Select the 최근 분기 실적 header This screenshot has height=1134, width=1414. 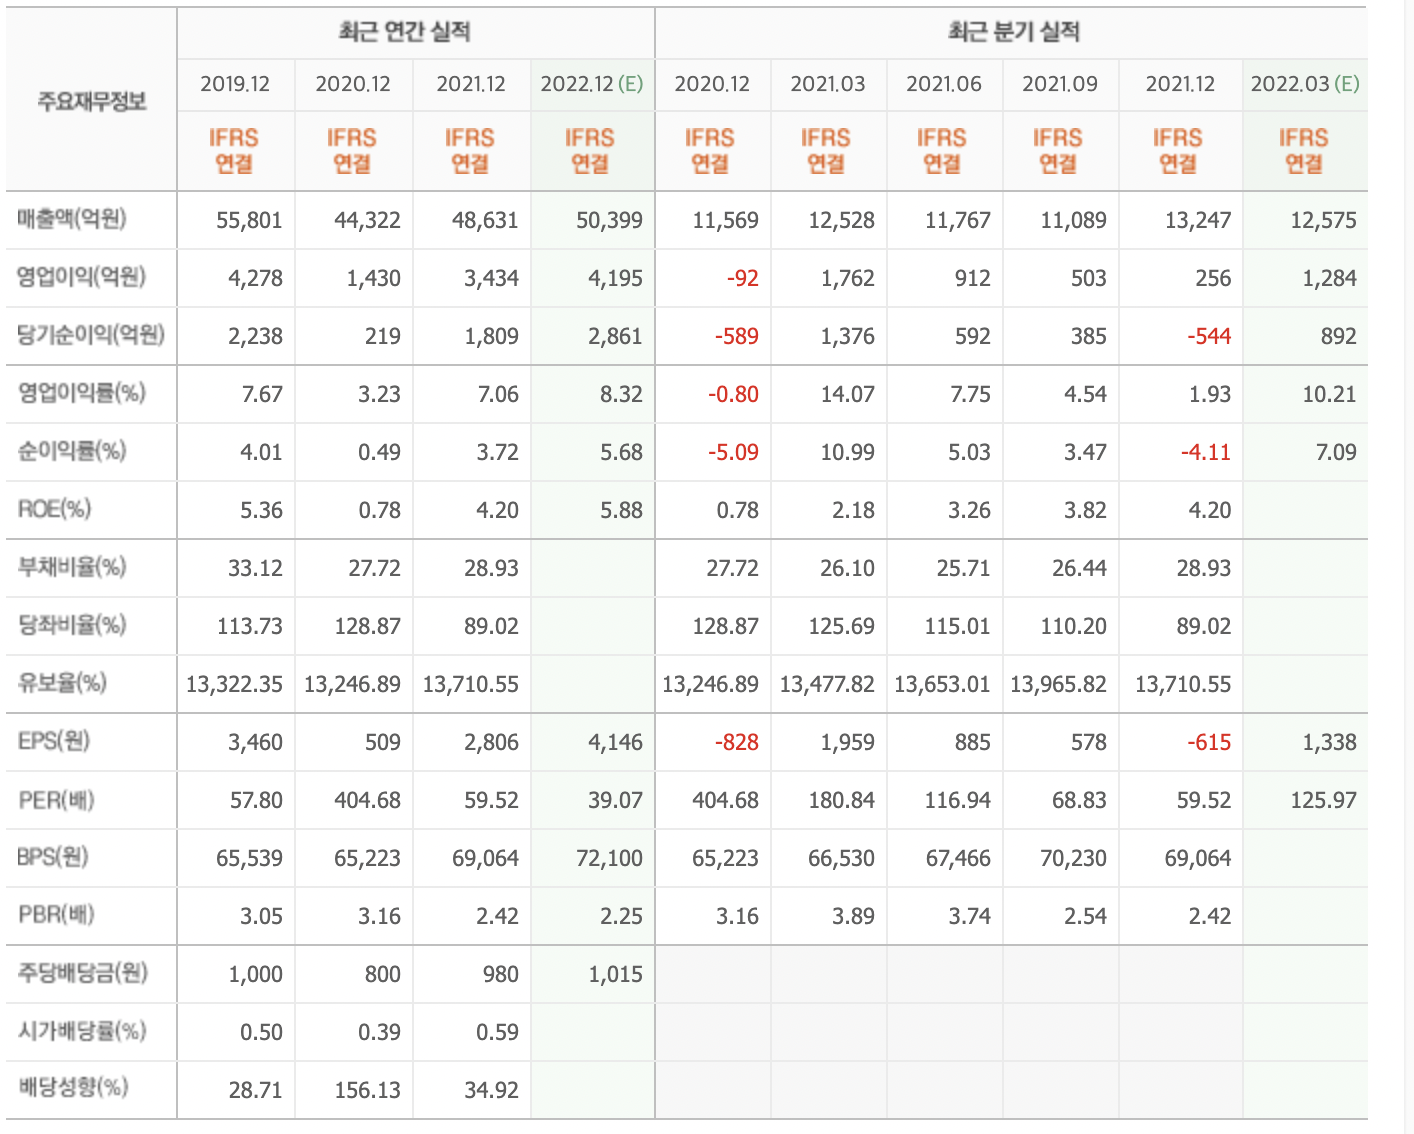click(1013, 32)
